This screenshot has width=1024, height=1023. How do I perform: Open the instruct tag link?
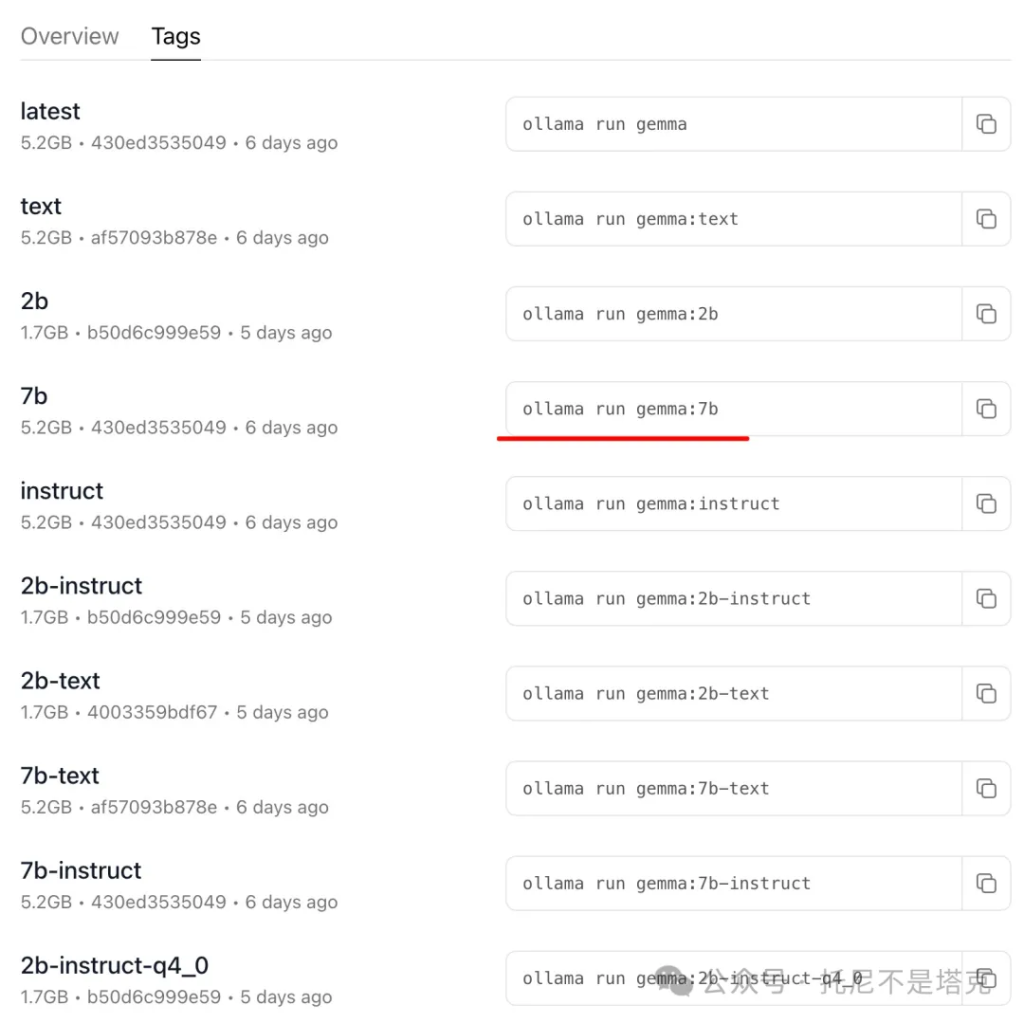coord(61,491)
